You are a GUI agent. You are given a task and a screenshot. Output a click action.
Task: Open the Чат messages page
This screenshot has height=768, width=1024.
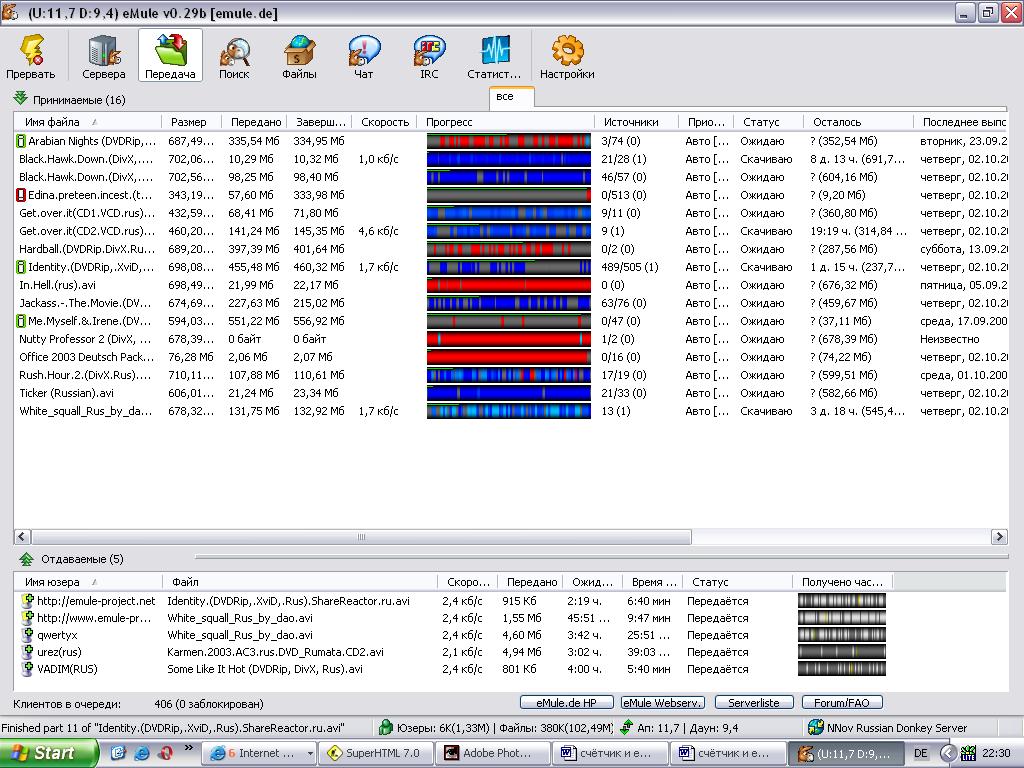coord(364,55)
